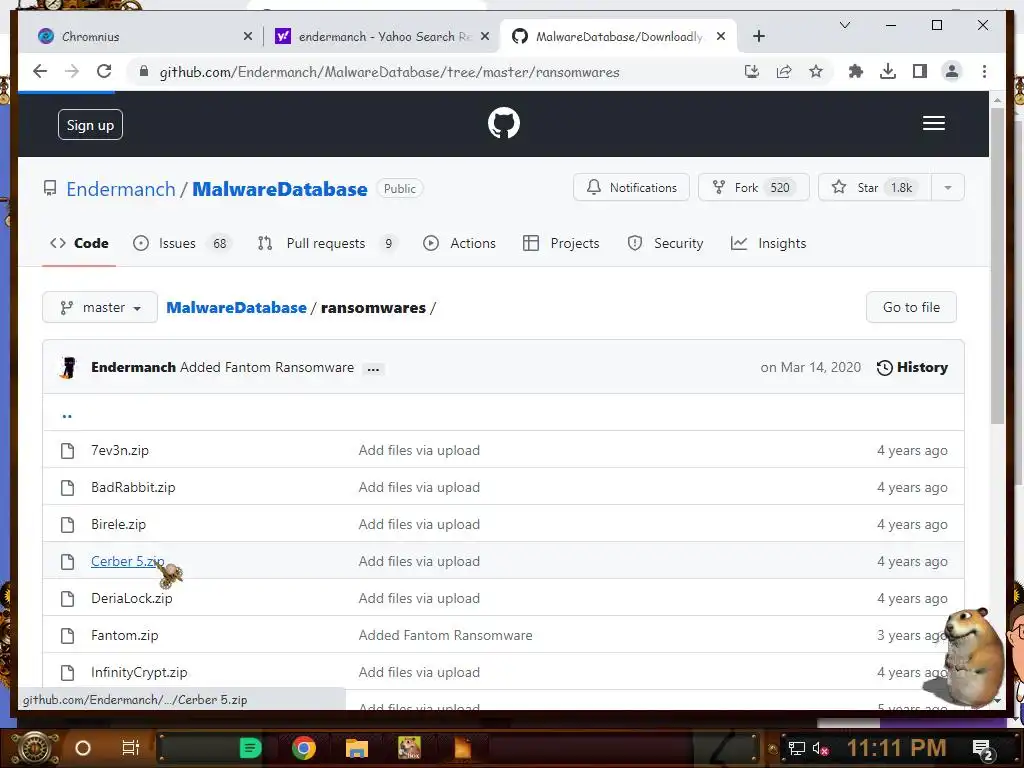Open File Explorer from the taskbar
This screenshot has width=1024, height=768.
[x=357, y=748]
